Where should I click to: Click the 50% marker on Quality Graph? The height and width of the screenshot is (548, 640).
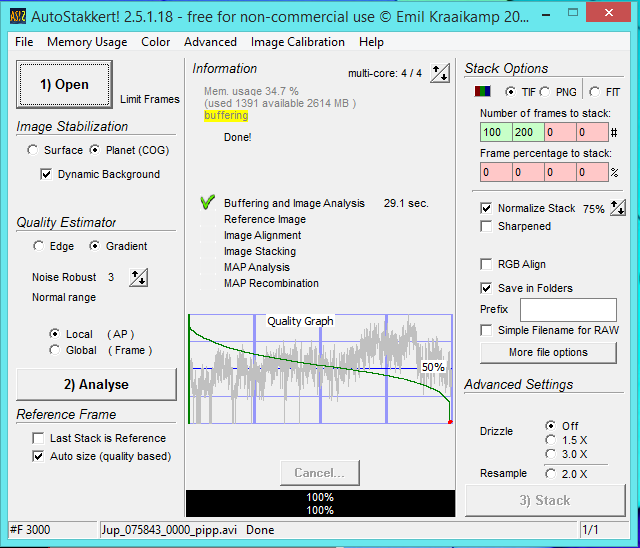pyautogui.click(x=433, y=367)
